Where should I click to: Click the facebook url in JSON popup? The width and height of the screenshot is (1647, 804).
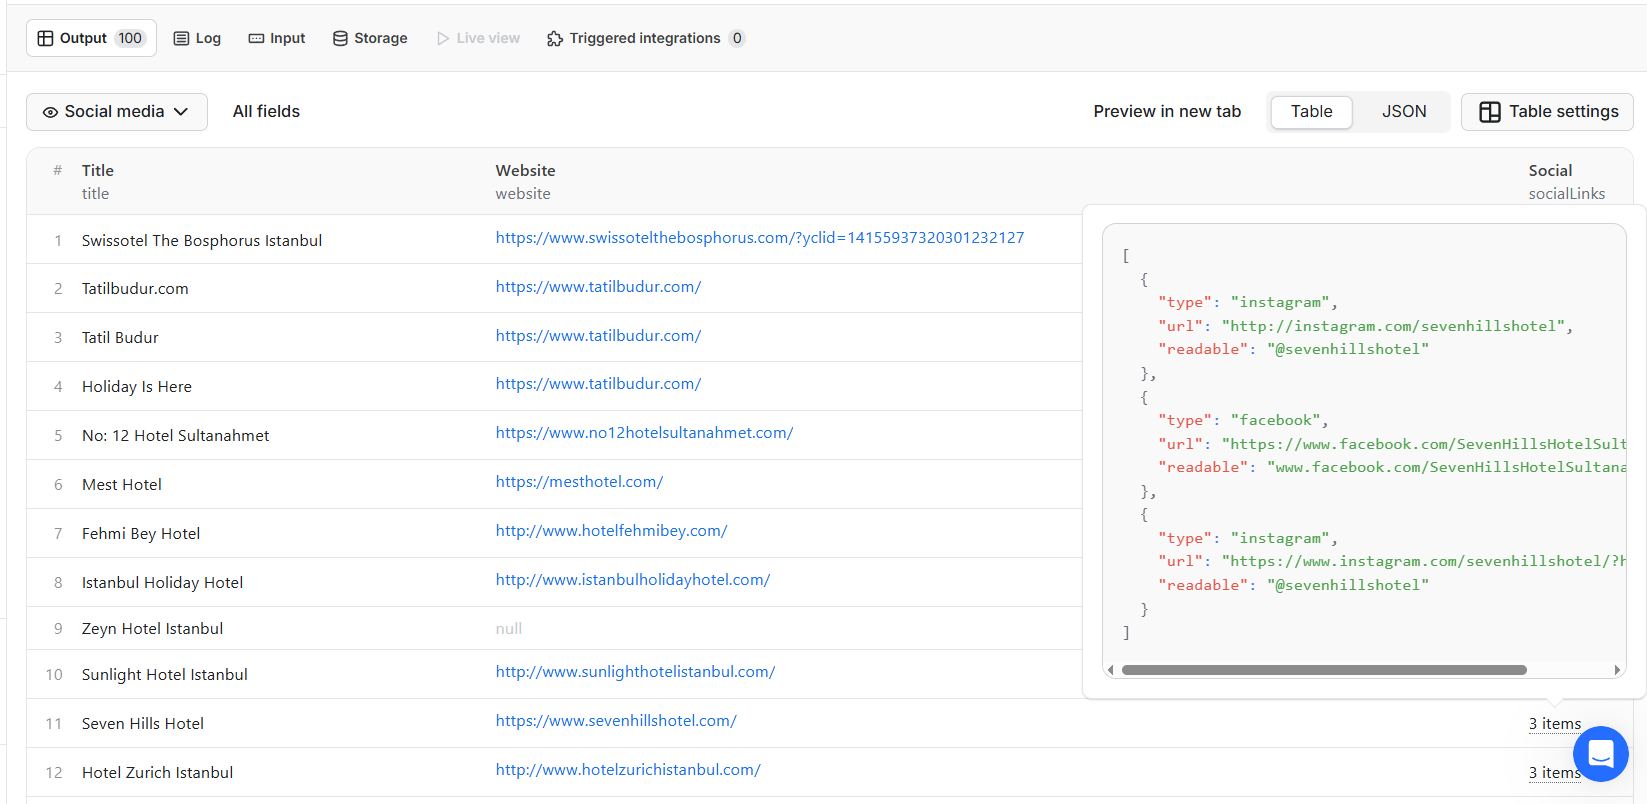(1424, 444)
